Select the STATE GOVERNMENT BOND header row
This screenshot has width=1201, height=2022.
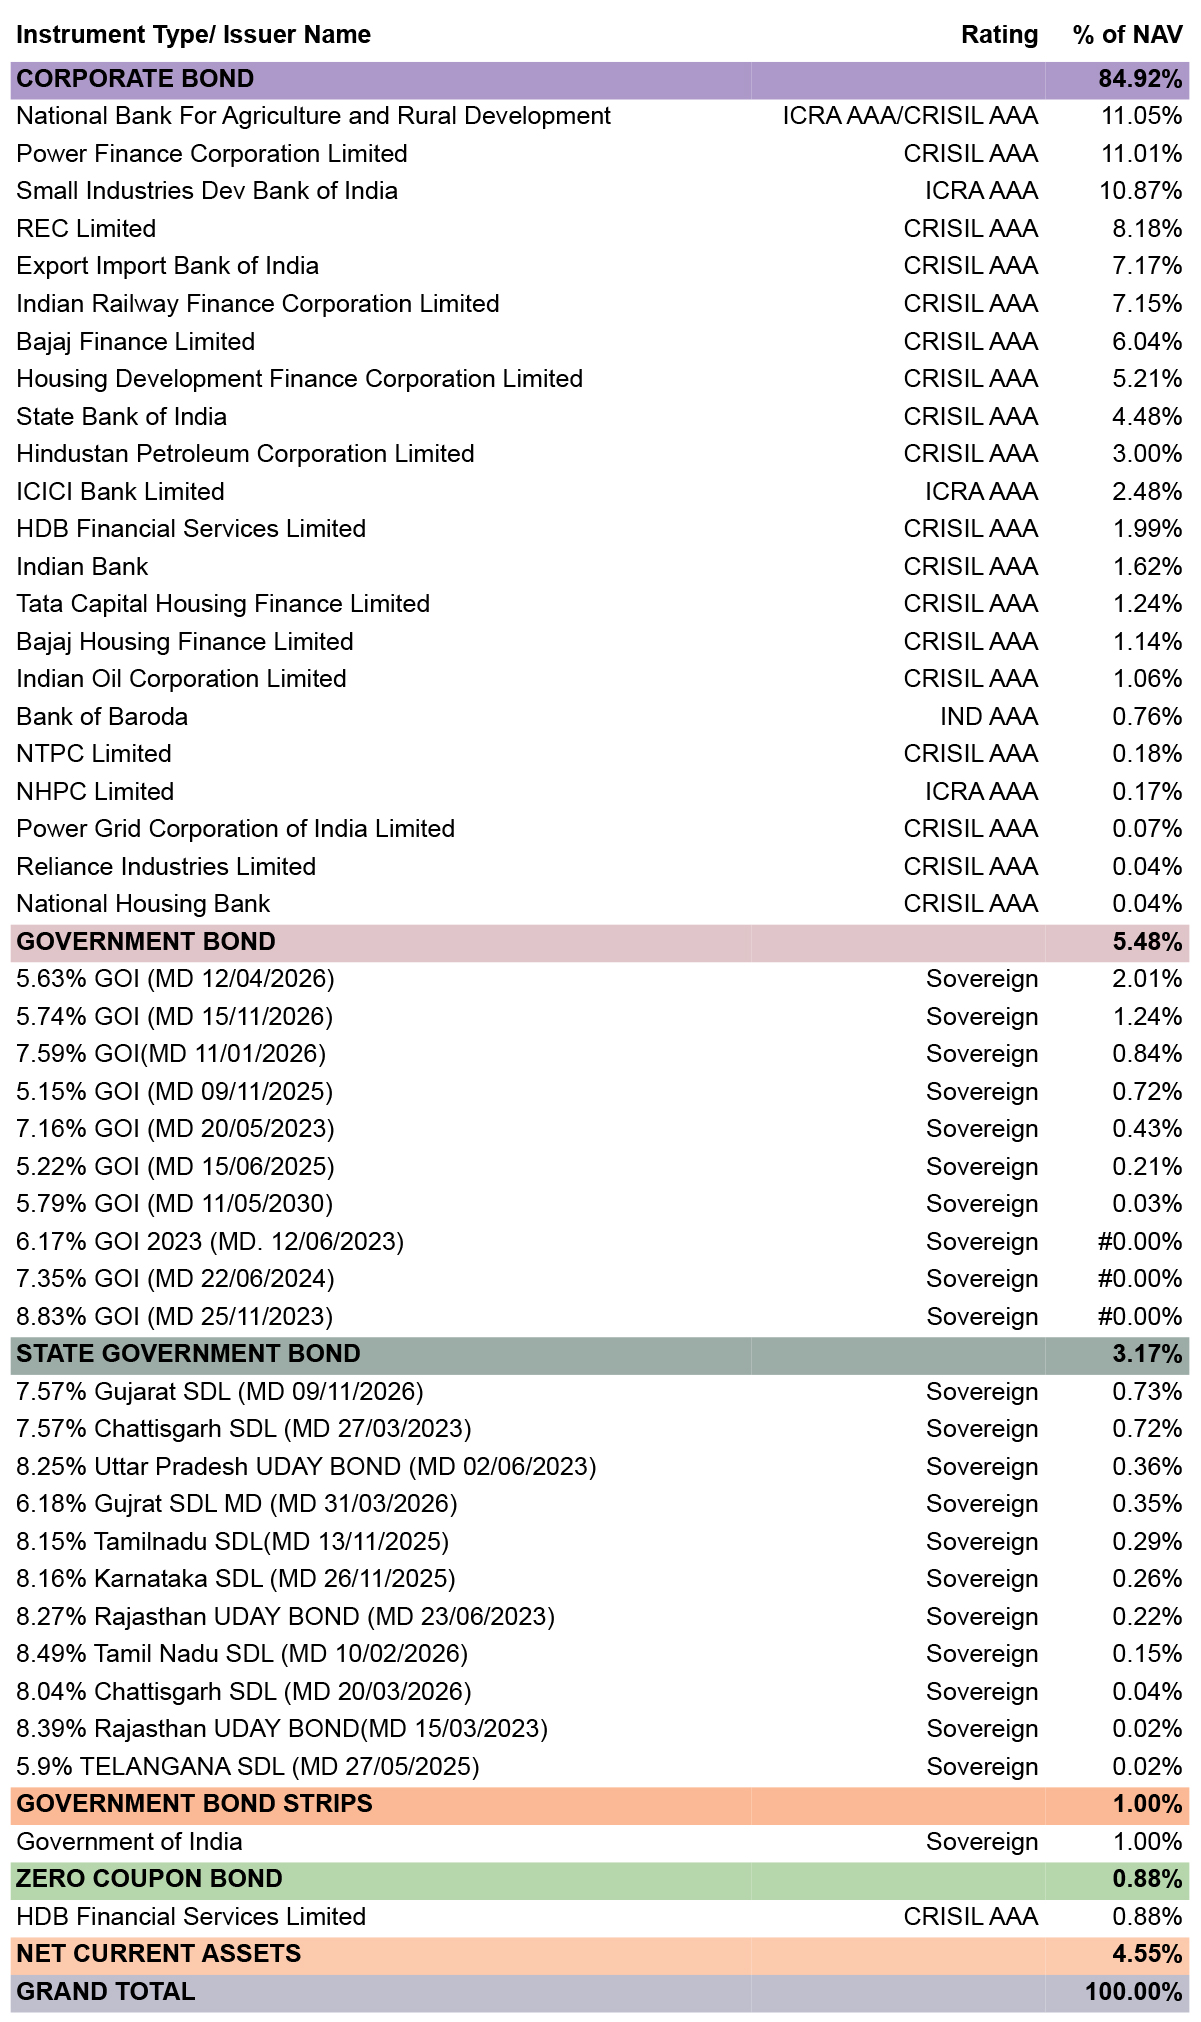pyautogui.click(x=600, y=1354)
